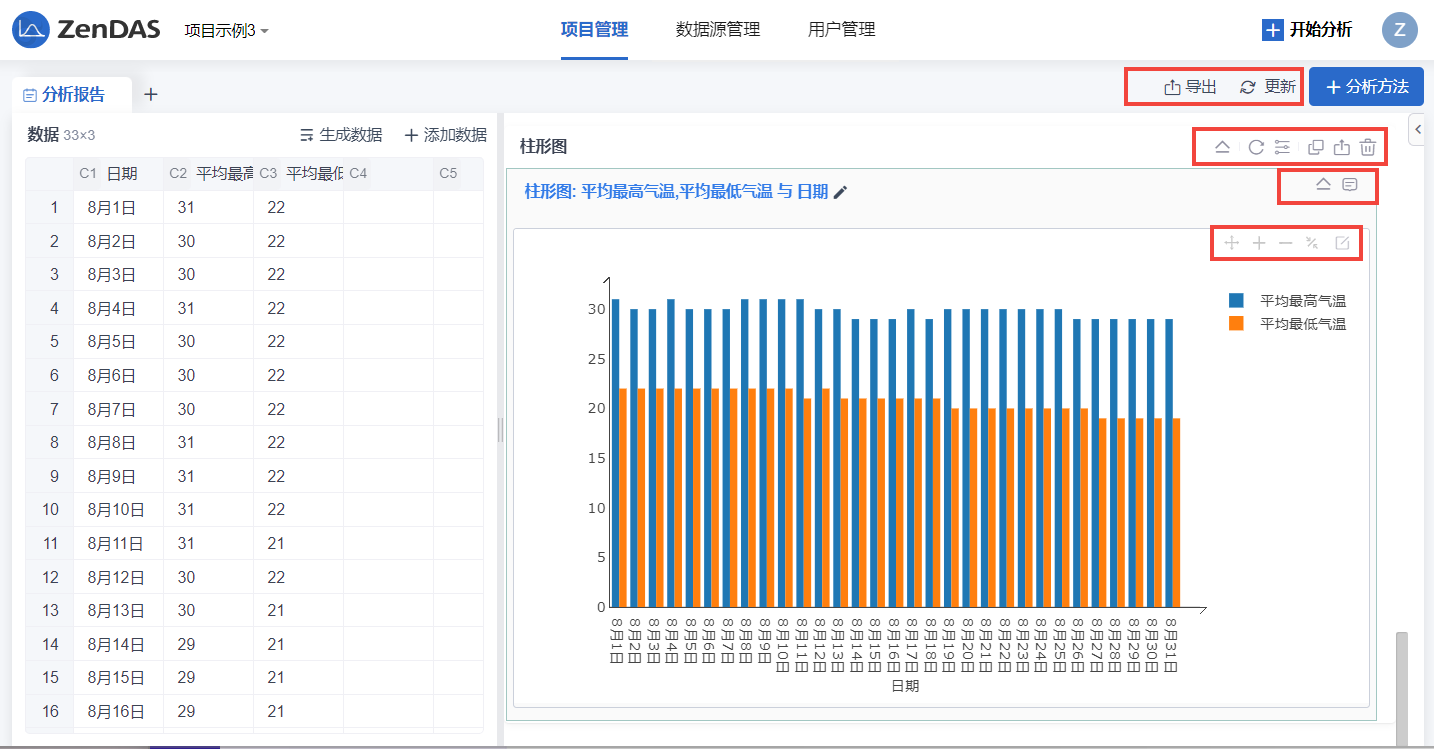Click the chart zoom-out minus icon
Image resolution: width=1434 pixels, height=749 pixels.
click(x=1286, y=243)
